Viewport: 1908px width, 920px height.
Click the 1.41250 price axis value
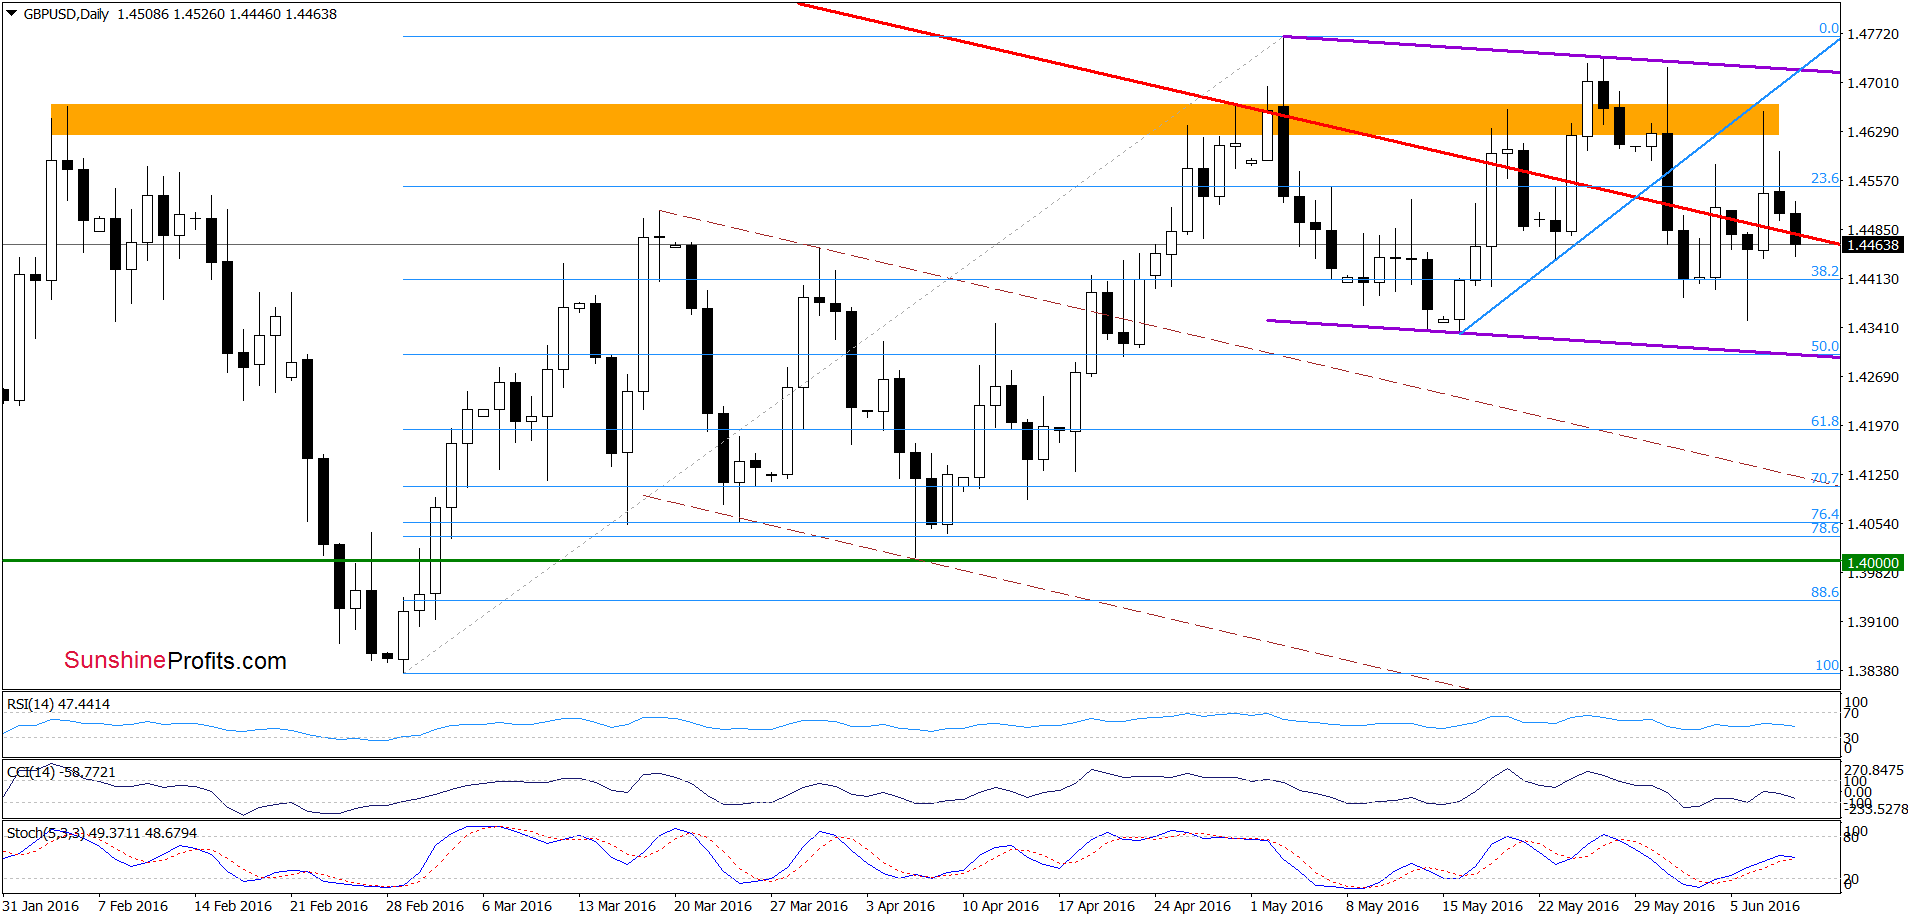click(x=1872, y=475)
